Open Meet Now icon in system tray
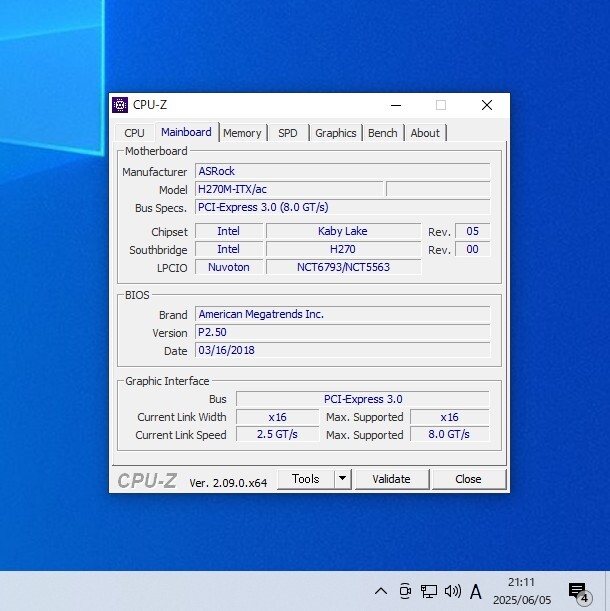The height and width of the screenshot is (611, 610). pyautogui.click(x=405, y=591)
